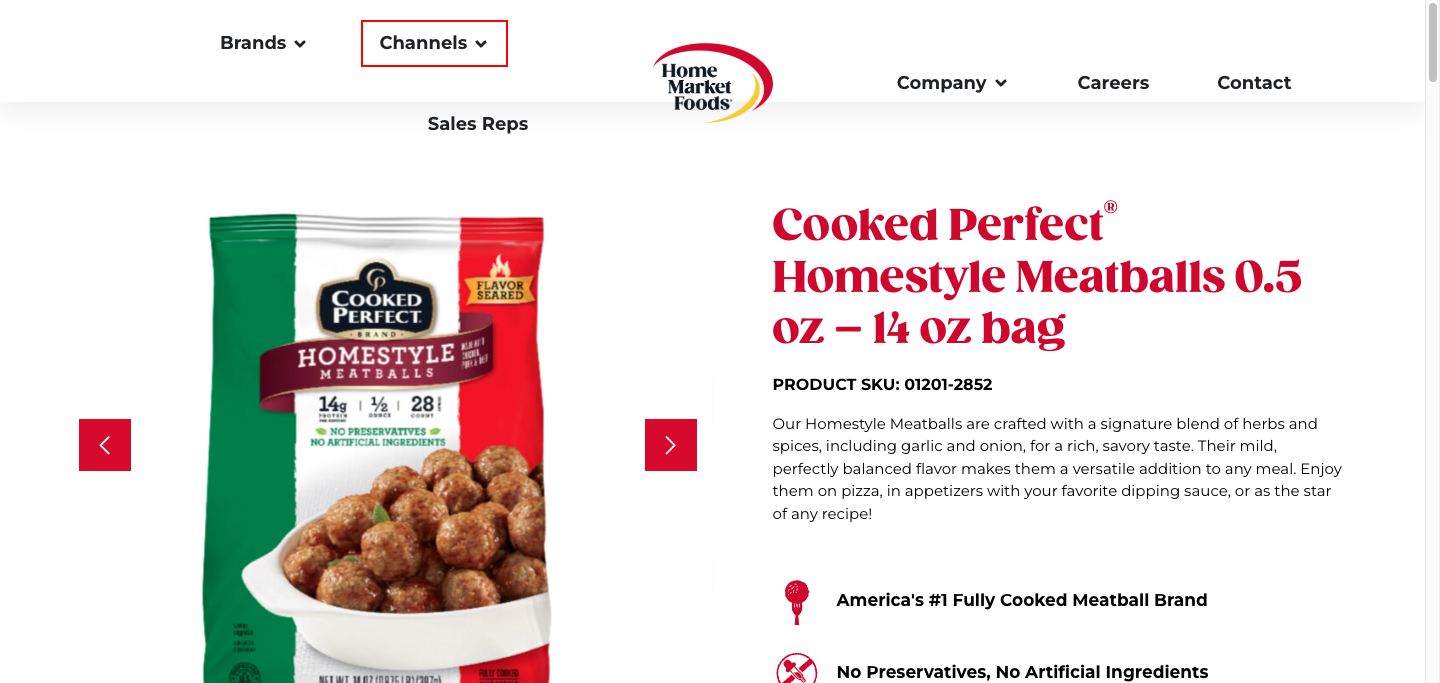Click the Cooked Perfect Homestyle Meatballs heading
The width and height of the screenshot is (1440, 683).
tap(1037, 276)
